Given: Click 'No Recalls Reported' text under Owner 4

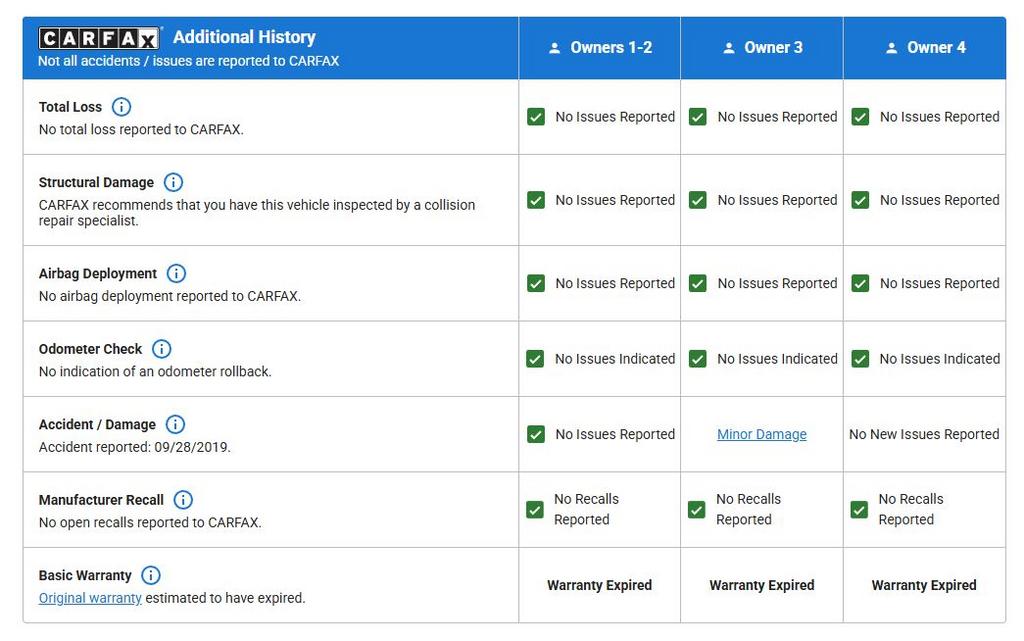Looking at the screenshot, I should pyautogui.click(x=911, y=509).
